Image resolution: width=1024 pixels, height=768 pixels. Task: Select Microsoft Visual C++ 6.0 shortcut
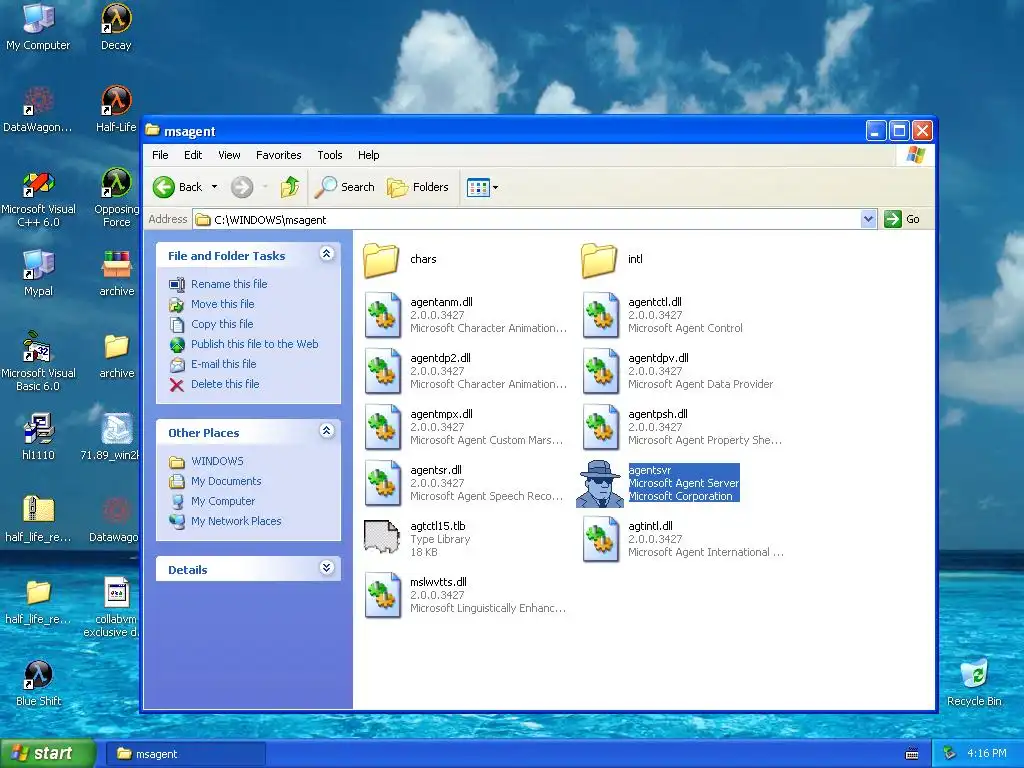point(39,199)
